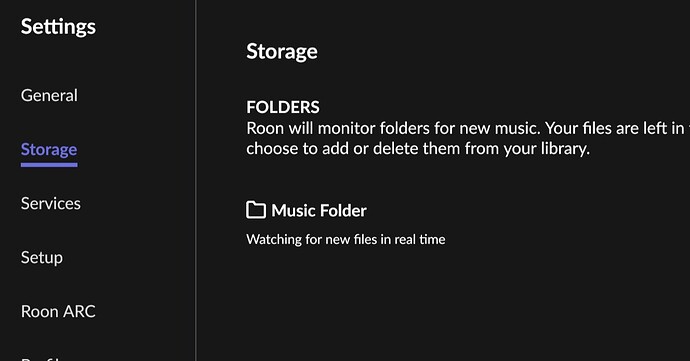Click the Storage page heading
The width and height of the screenshot is (690, 361).
click(282, 52)
